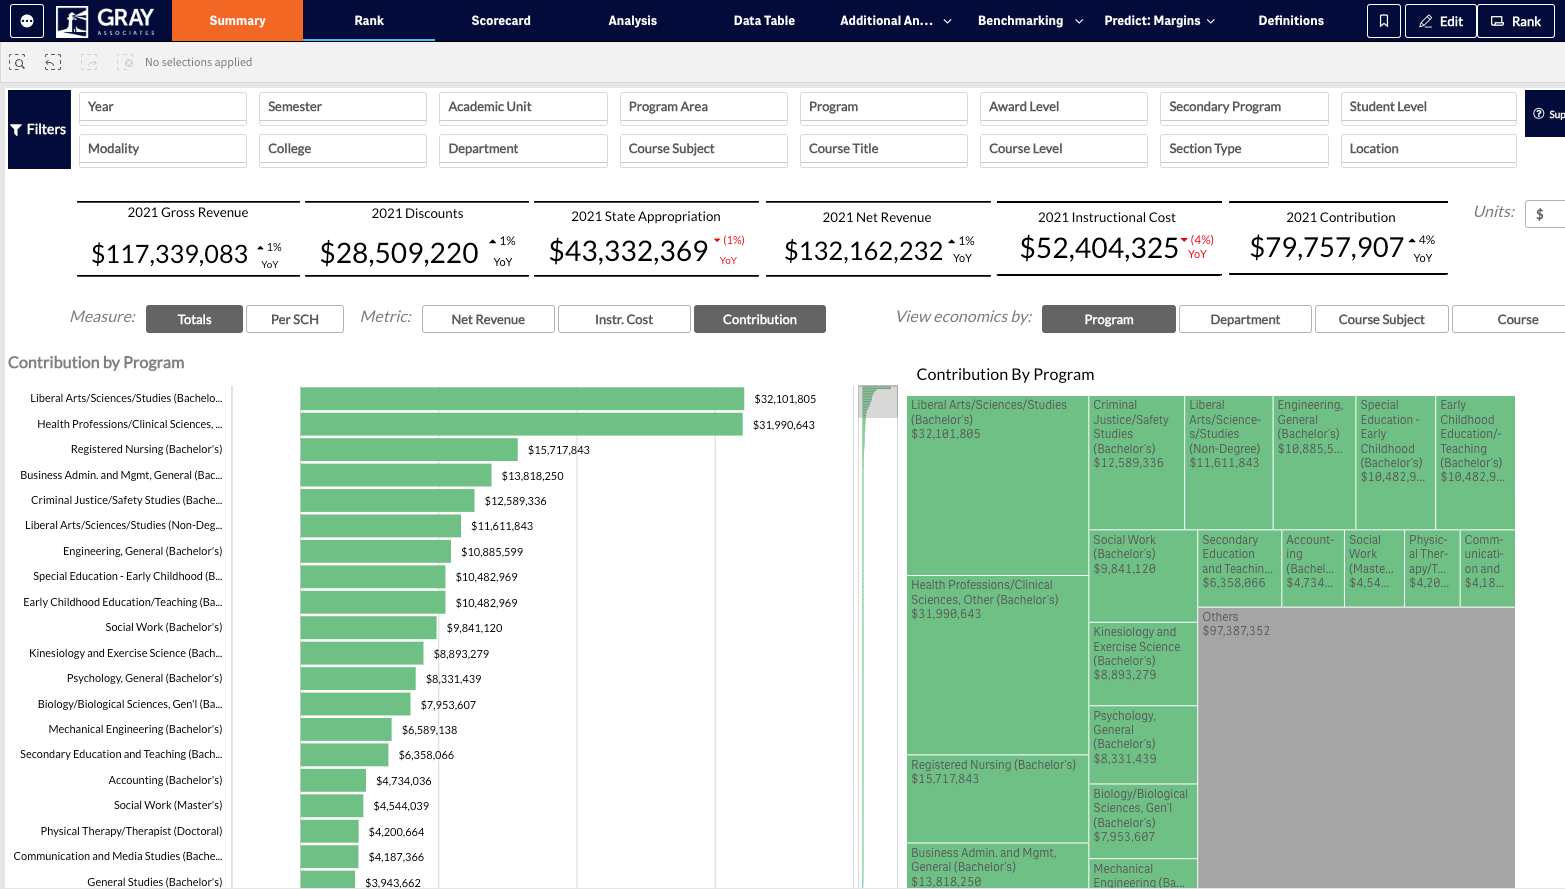Click the Mechanical Engineering (Bachelor's) label

[x=135, y=729]
